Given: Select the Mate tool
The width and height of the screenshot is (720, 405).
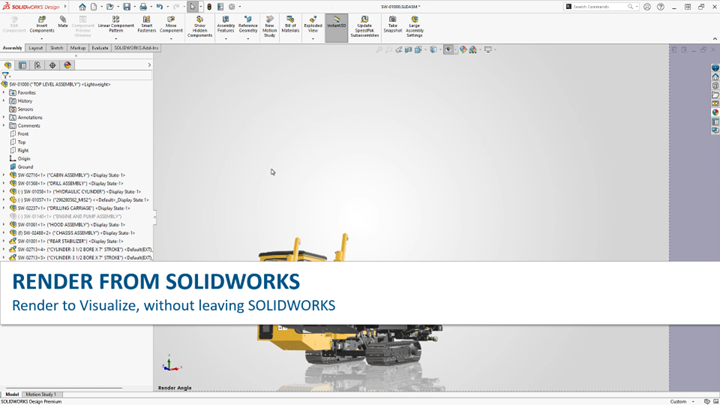Looking at the screenshot, I should click(63, 23).
